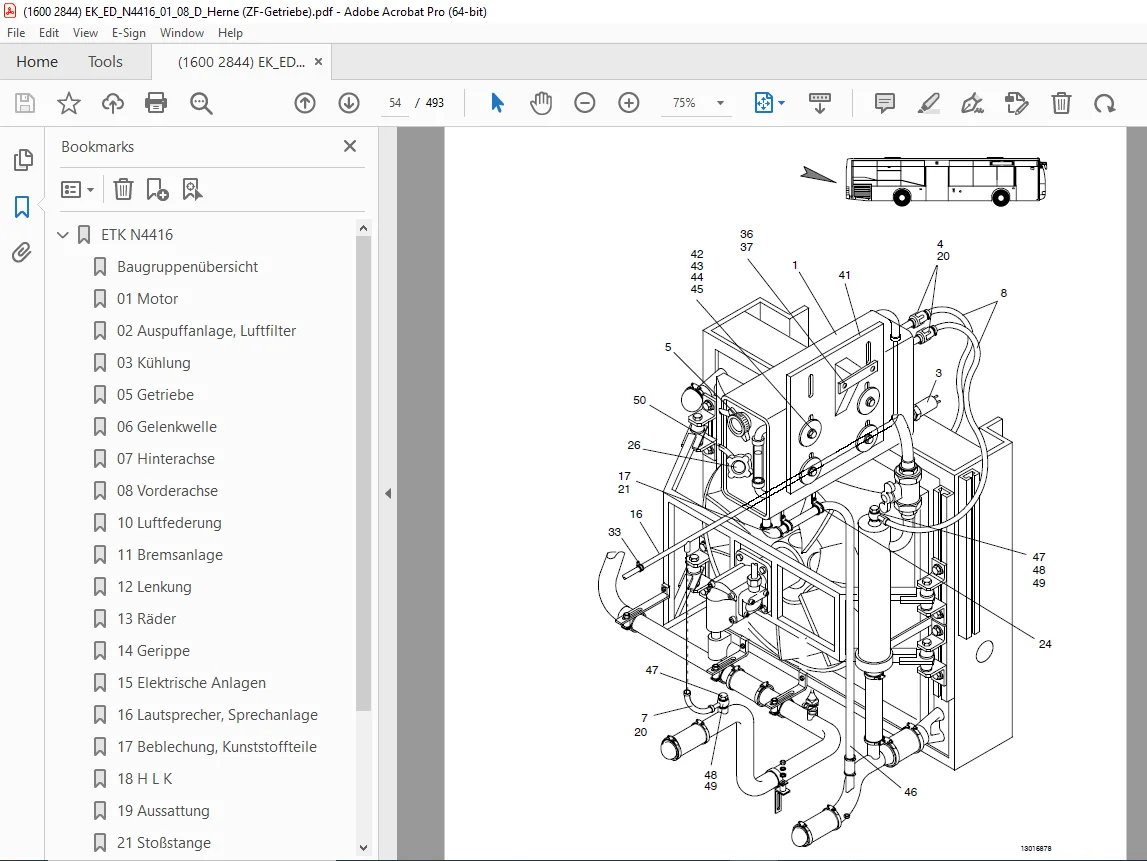This screenshot has height=861, width=1147.
Task: Open the Window menu
Action: click(x=181, y=33)
